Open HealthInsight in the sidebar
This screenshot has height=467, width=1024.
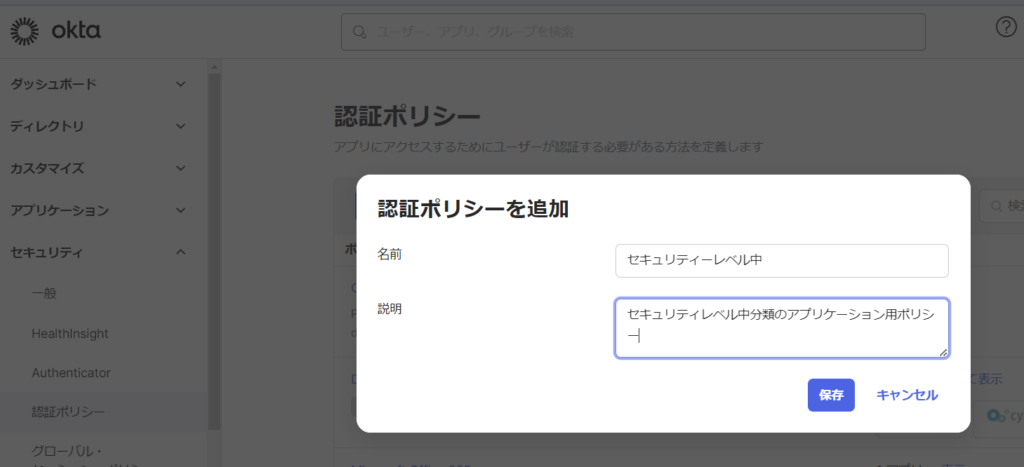click(70, 334)
